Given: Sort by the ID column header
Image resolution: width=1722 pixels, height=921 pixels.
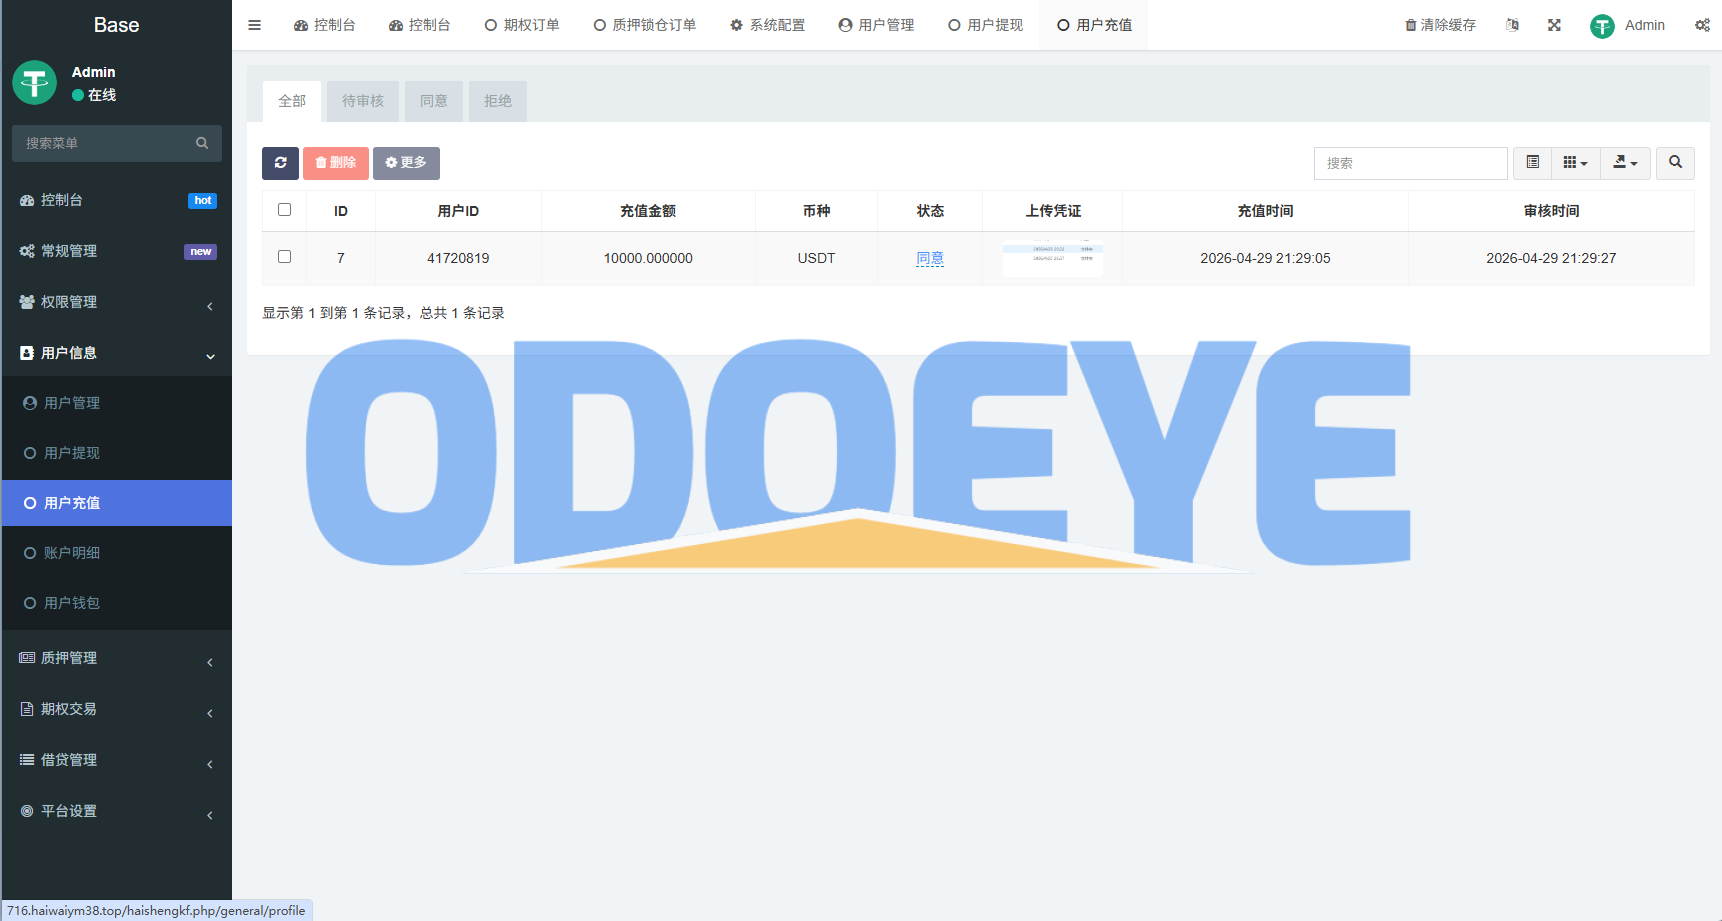Looking at the screenshot, I should pos(341,211).
